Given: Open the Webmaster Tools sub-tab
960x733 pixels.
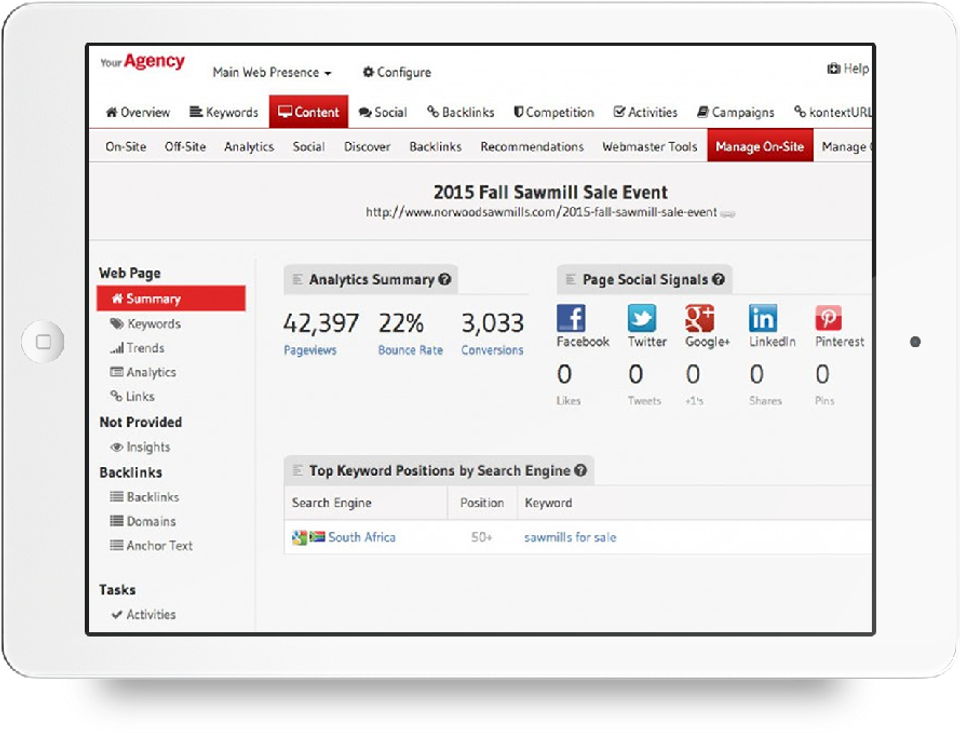Looking at the screenshot, I should click(x=649, y=146).
